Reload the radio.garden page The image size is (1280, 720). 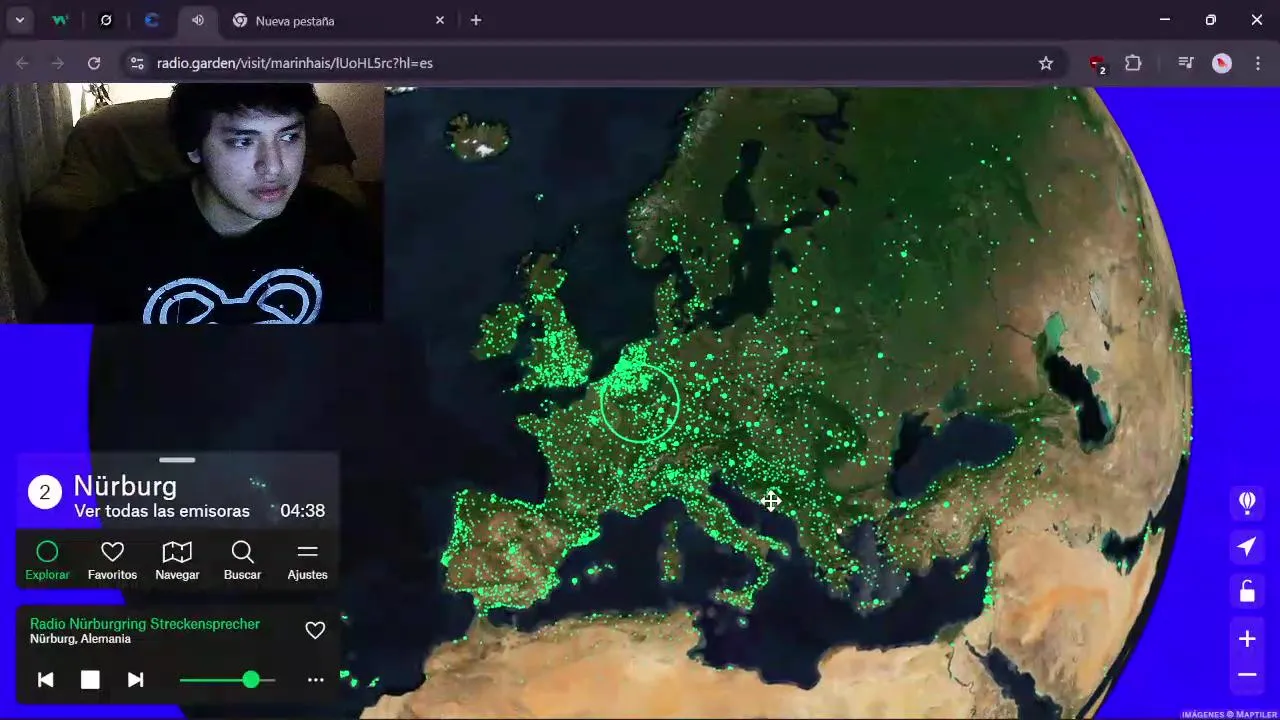[94, 63]
